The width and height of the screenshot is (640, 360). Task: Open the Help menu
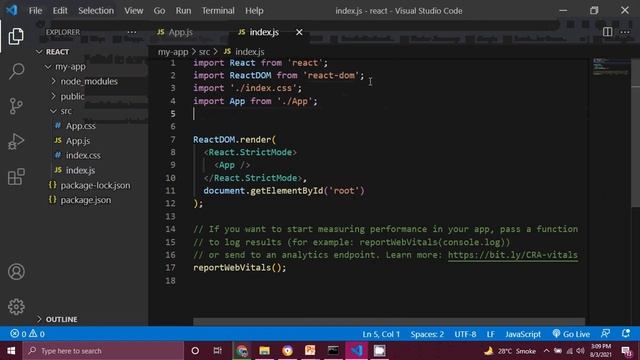tap(254, 11)
